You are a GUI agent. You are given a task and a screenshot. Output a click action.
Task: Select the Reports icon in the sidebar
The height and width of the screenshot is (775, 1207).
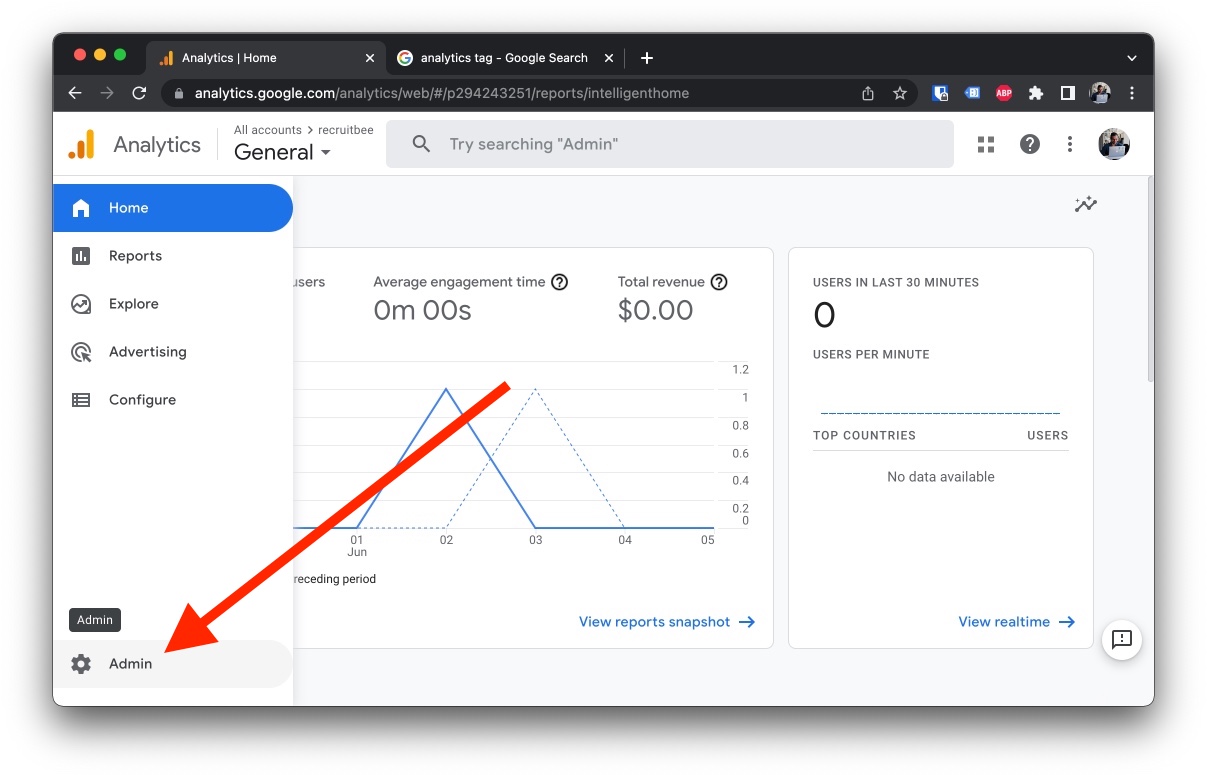click(x=80, y=256)
